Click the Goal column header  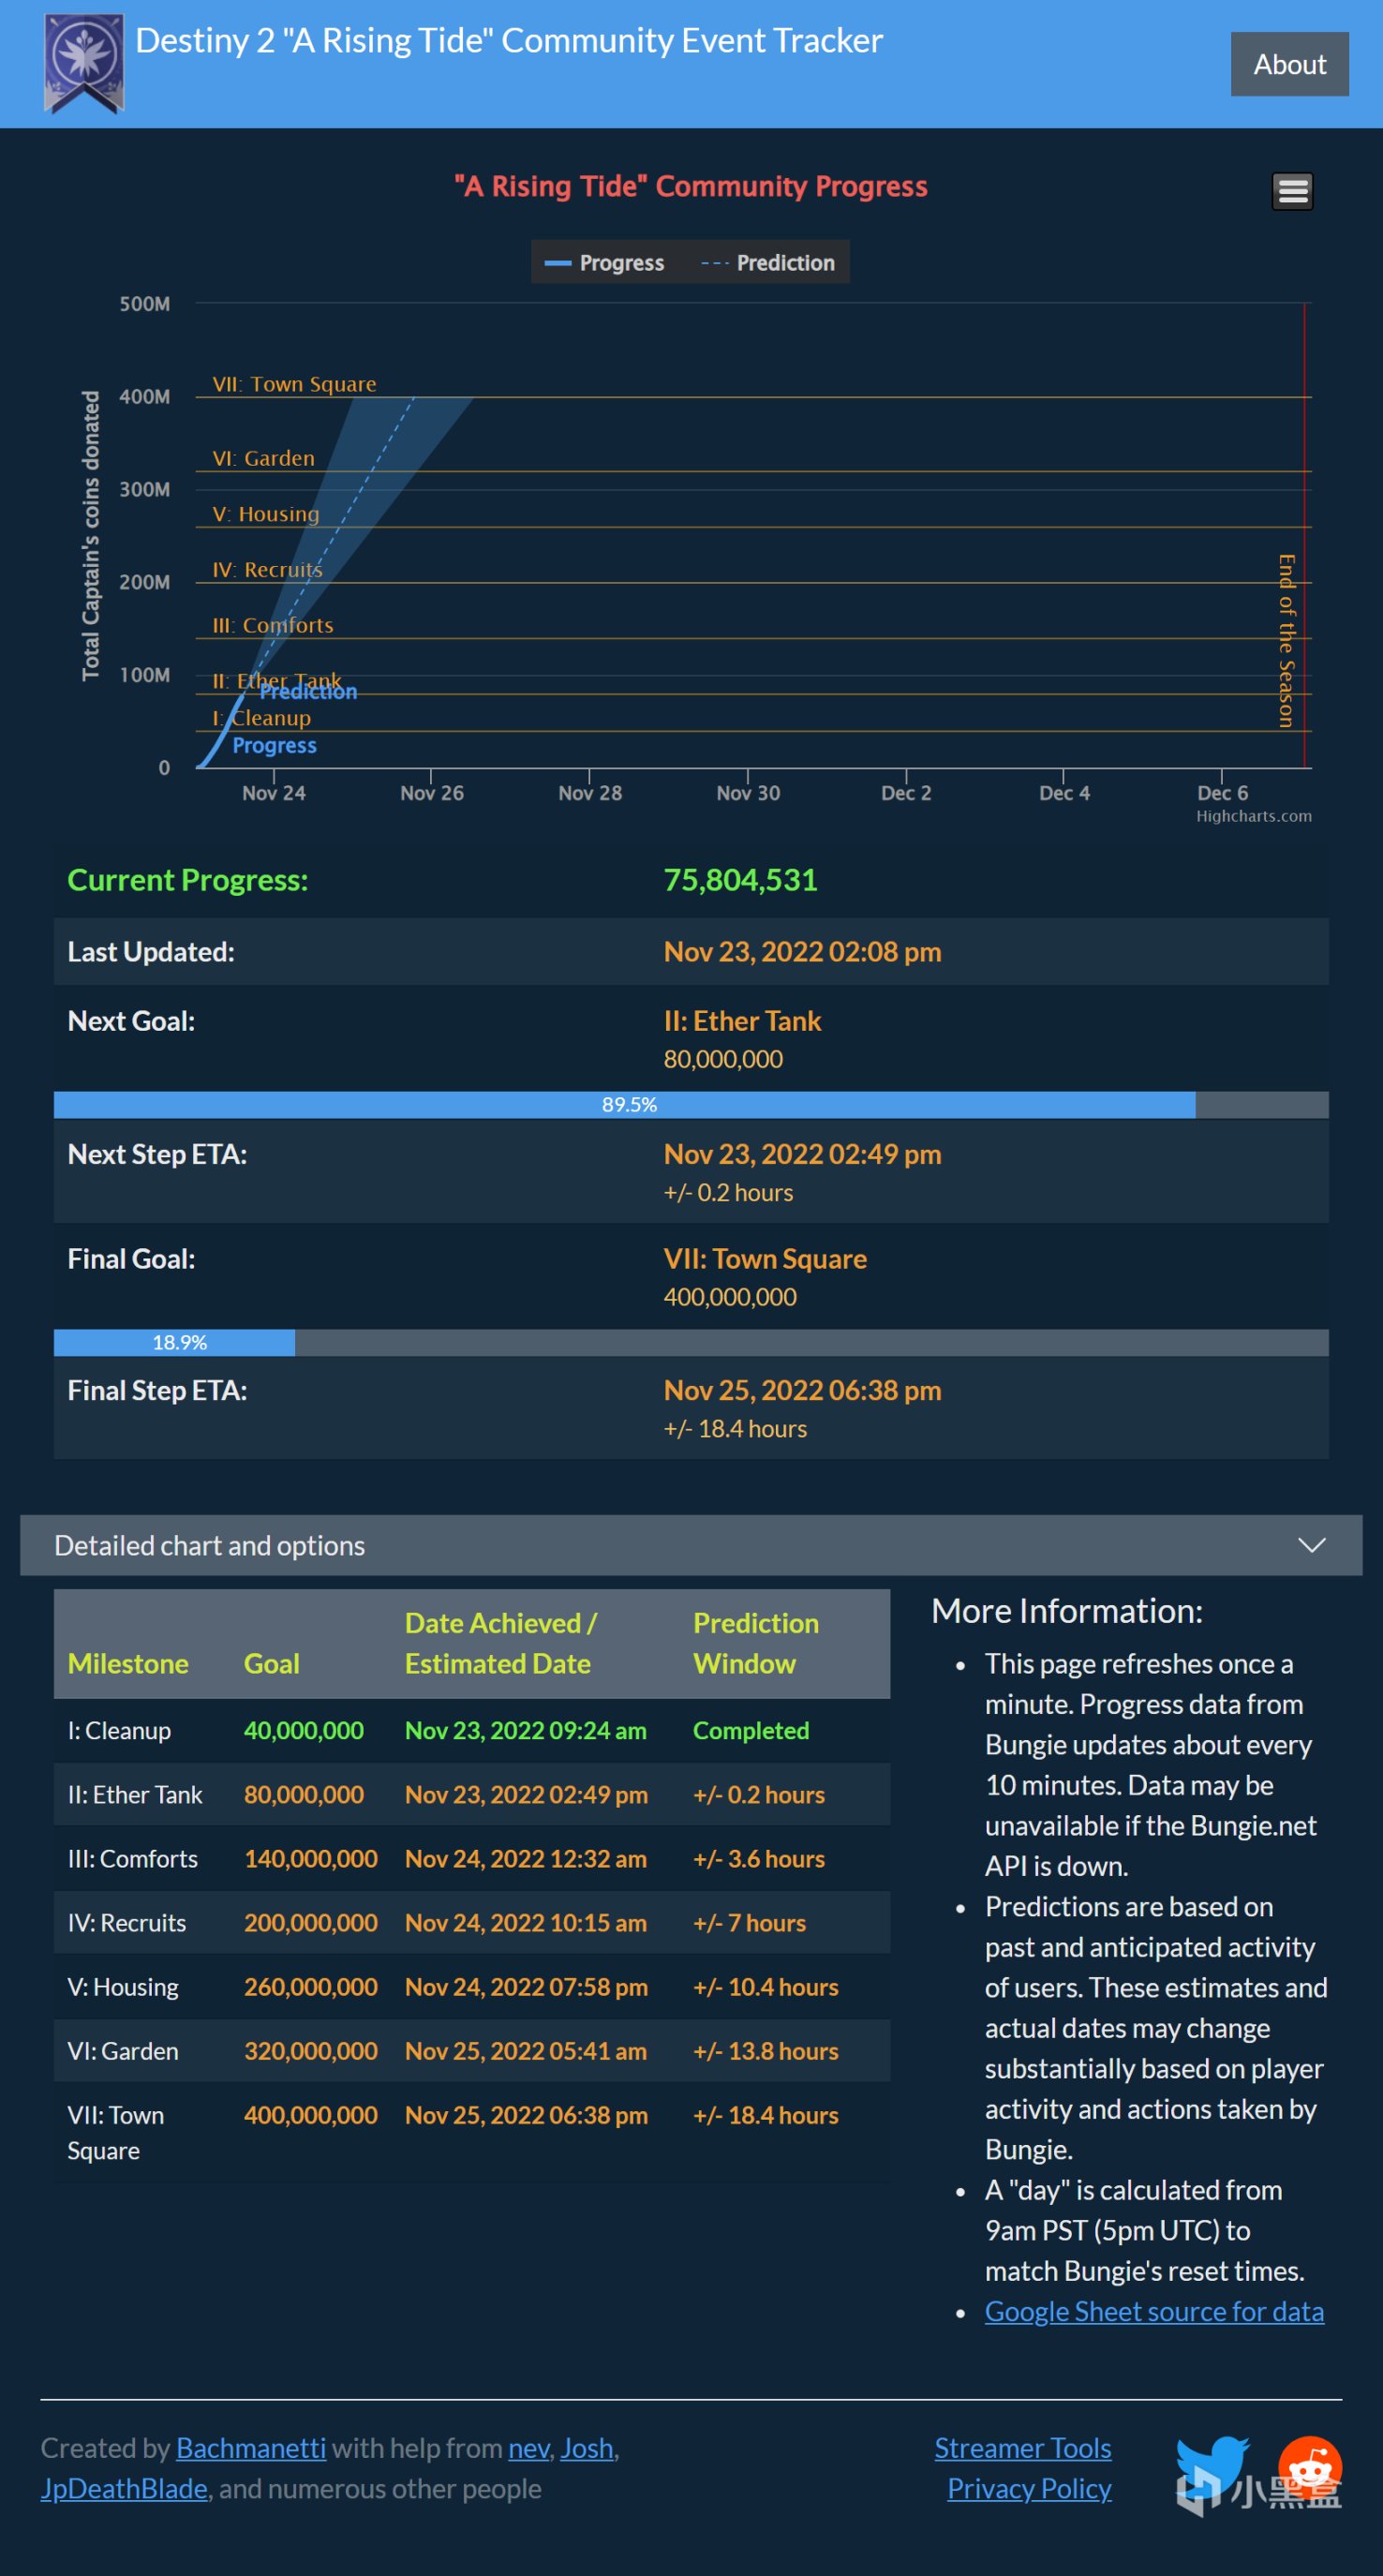coord(271,1663)
